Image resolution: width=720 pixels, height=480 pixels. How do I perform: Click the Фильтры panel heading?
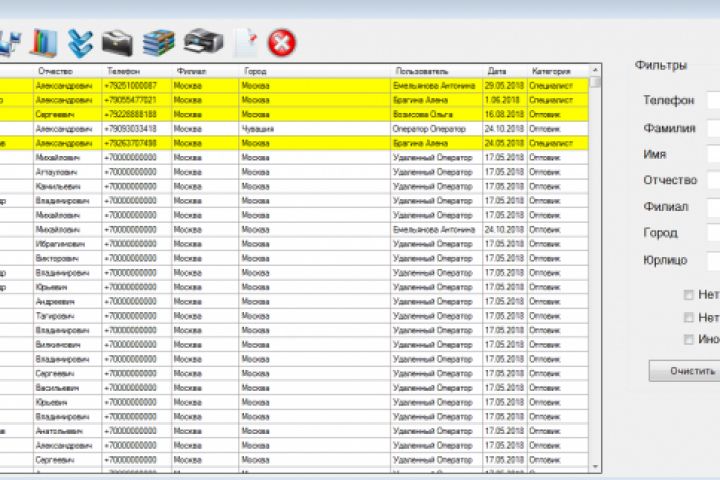(661, 65)
